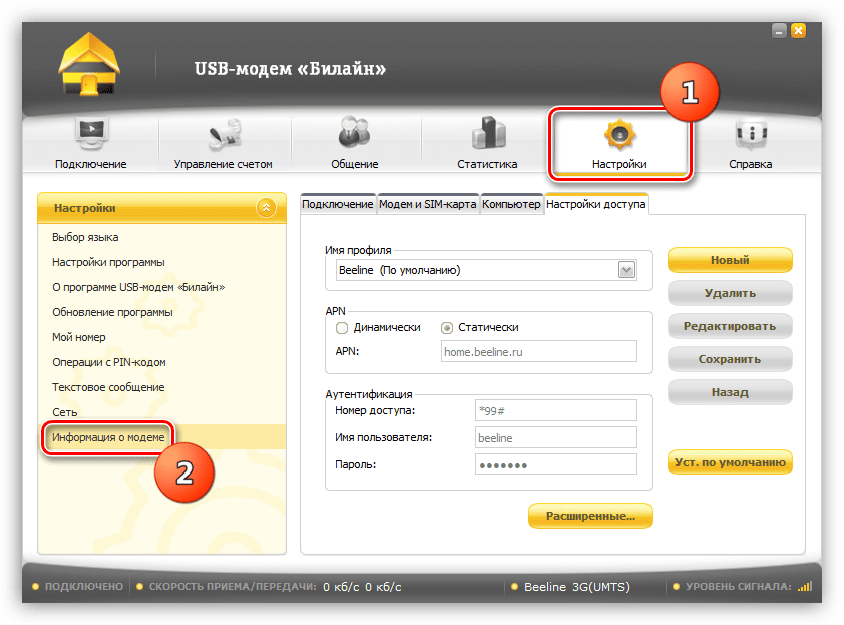Select the Статически APN radio button
Viewport: 844px width, 625px height.
coord(447,327)
